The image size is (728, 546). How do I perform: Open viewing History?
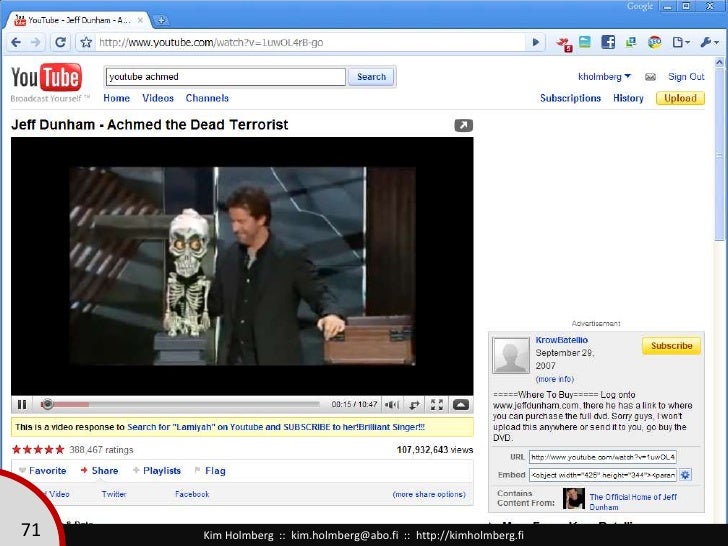pyautogui.click(x=628, y=98)
